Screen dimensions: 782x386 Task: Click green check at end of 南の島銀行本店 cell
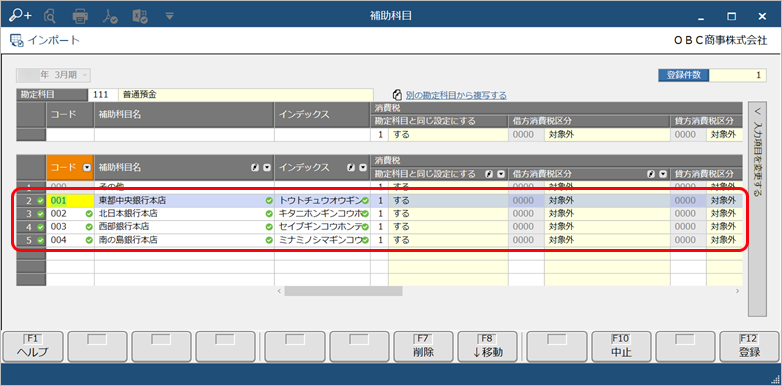[x=269, y=240]
